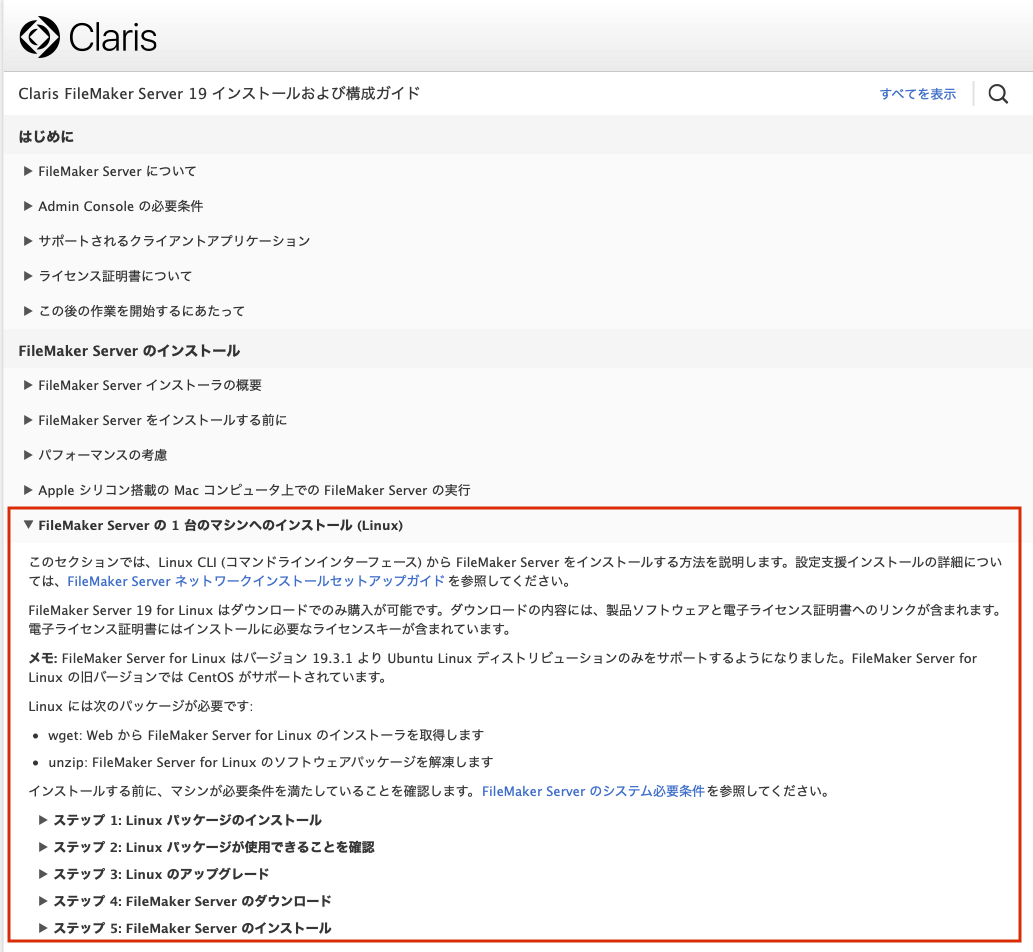The image size is (1033, 952).
Task: Expand Apple シリコン搭載の Mac topic
Action: [253, 490]
